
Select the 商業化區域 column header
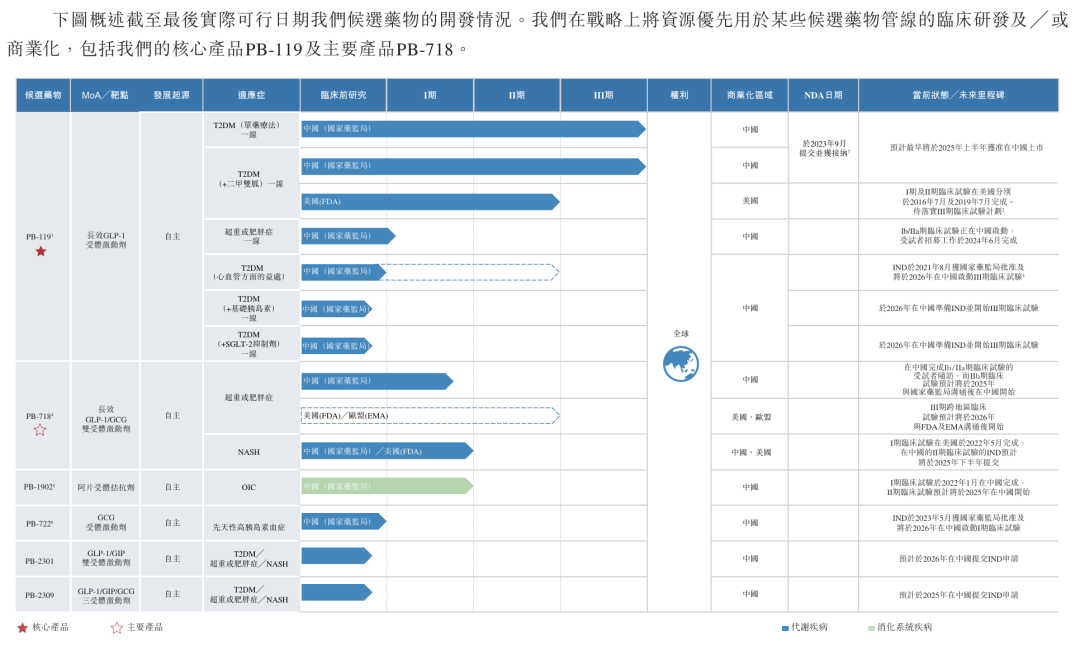coord(749,95)
